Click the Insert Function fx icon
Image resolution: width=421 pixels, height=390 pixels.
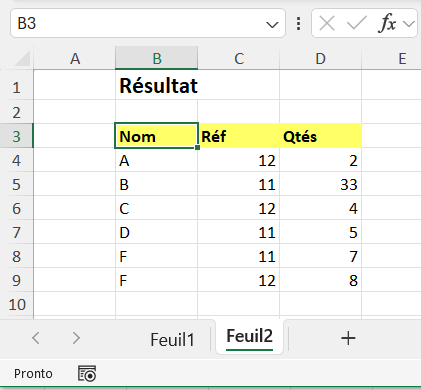click(x=387, y=23)
